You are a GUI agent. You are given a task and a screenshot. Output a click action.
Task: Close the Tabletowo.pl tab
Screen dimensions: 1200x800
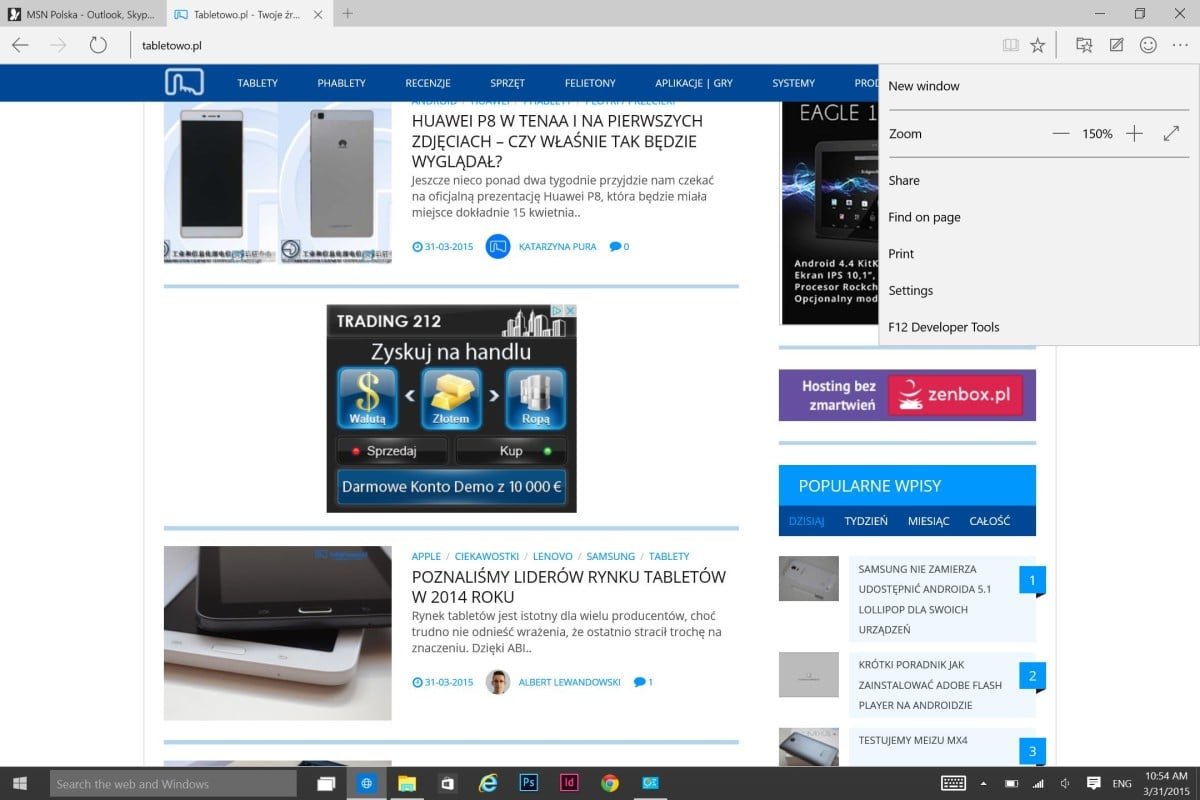(320, 14)
